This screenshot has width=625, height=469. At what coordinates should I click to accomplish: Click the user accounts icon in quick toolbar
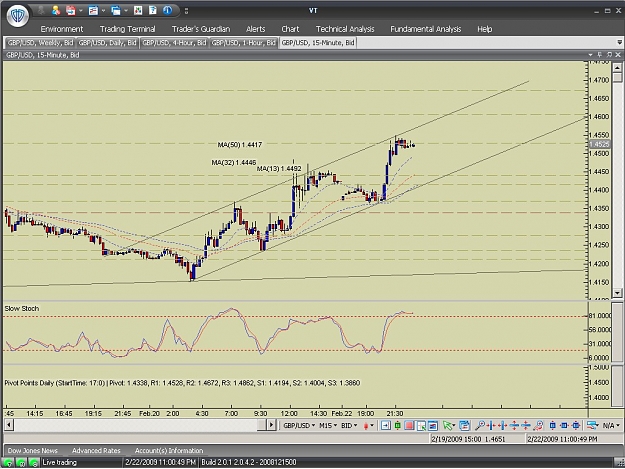tap(56, 10)
